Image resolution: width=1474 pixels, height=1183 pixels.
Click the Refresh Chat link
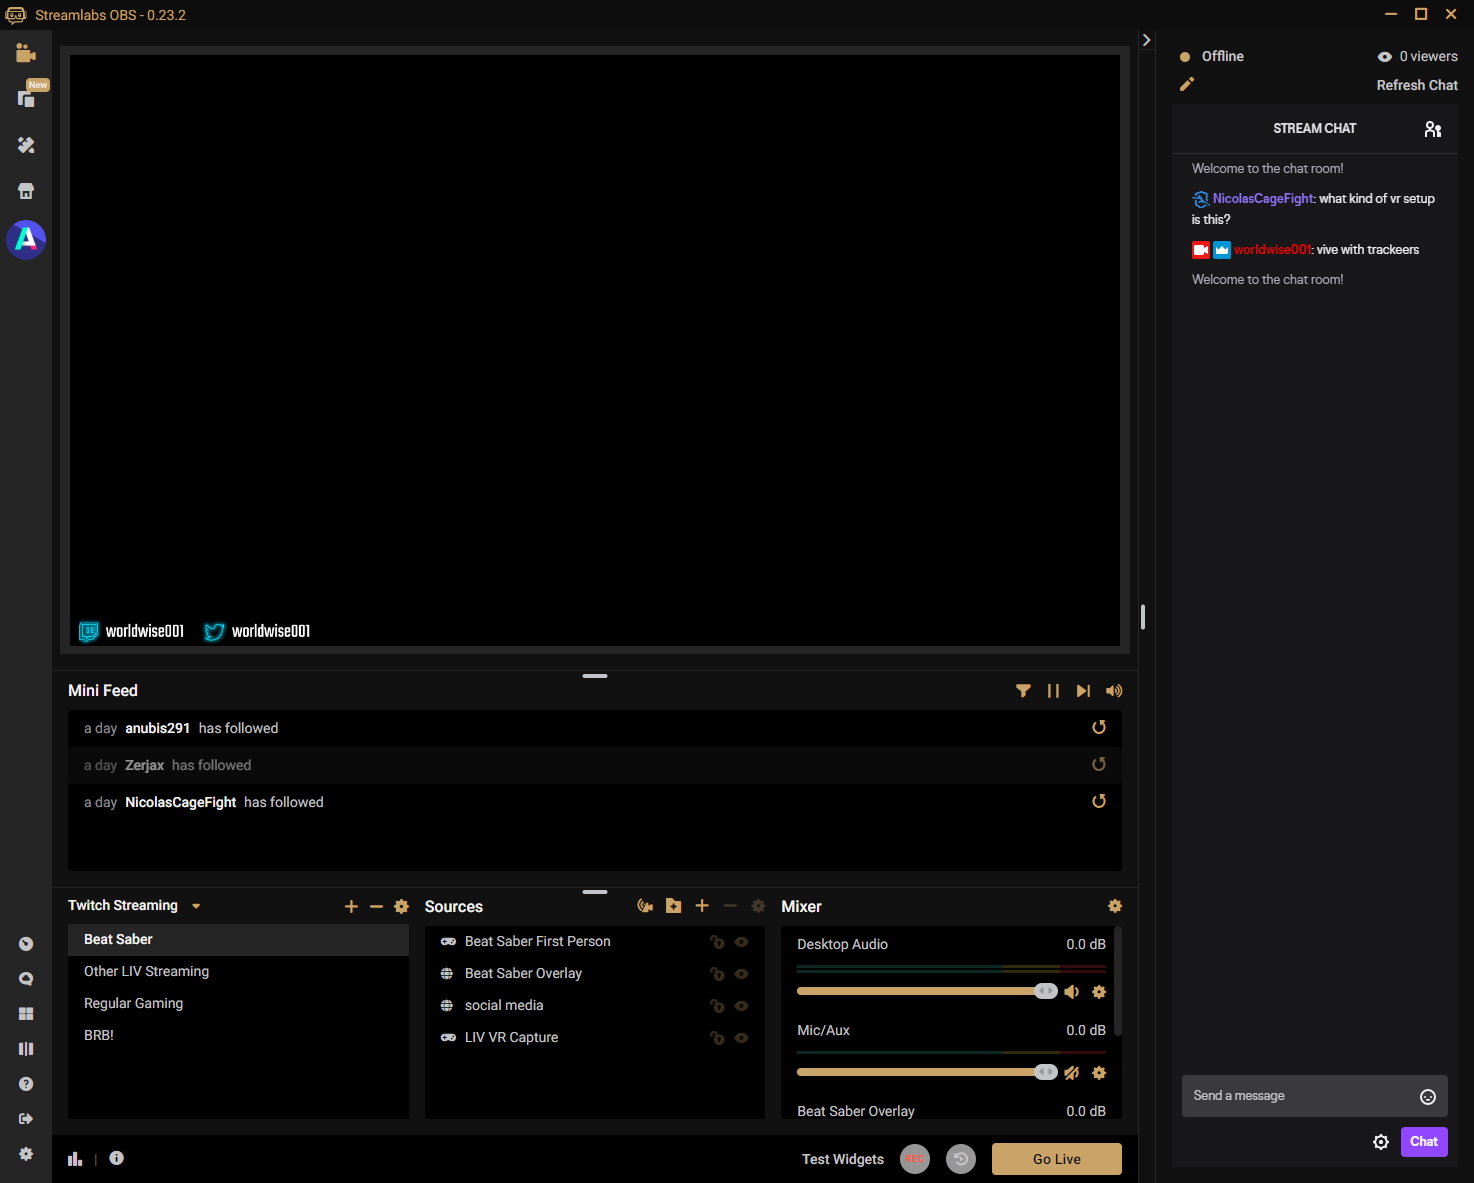coord(1417,85)
